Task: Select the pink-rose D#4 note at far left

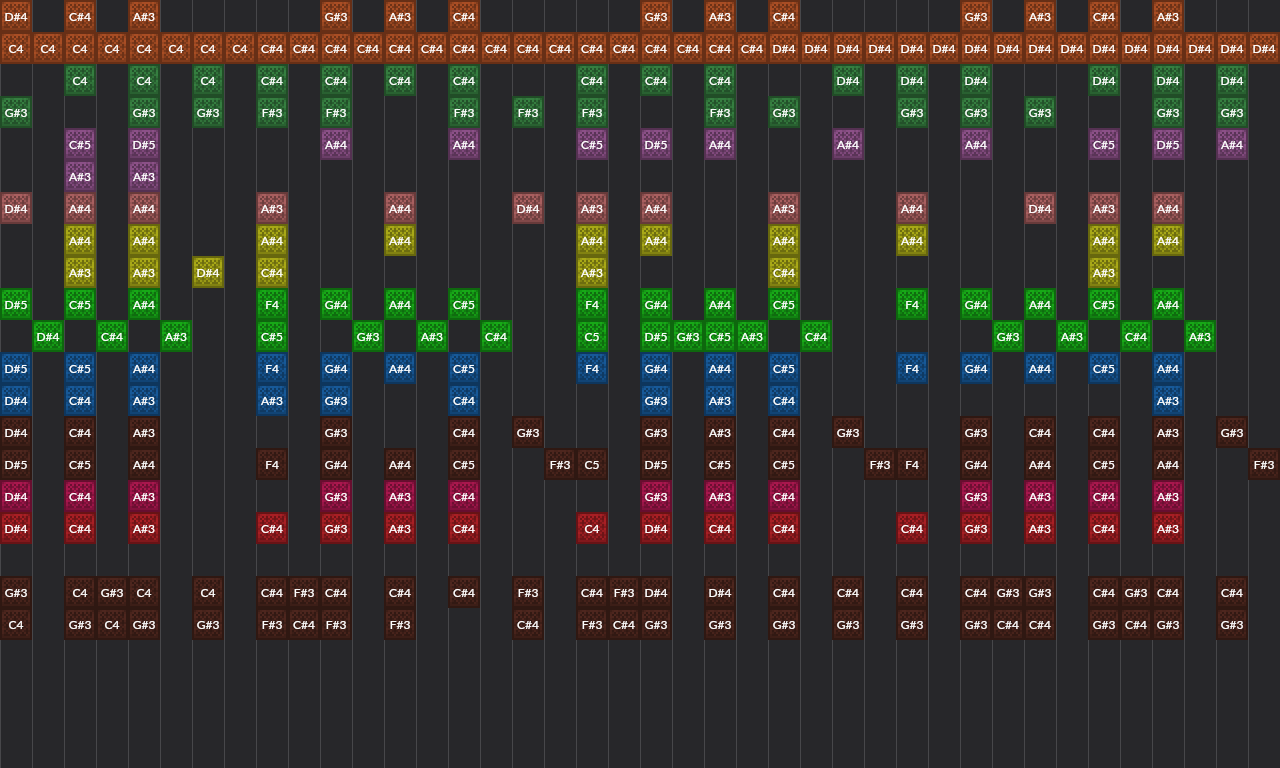Action: coord(16,208)
